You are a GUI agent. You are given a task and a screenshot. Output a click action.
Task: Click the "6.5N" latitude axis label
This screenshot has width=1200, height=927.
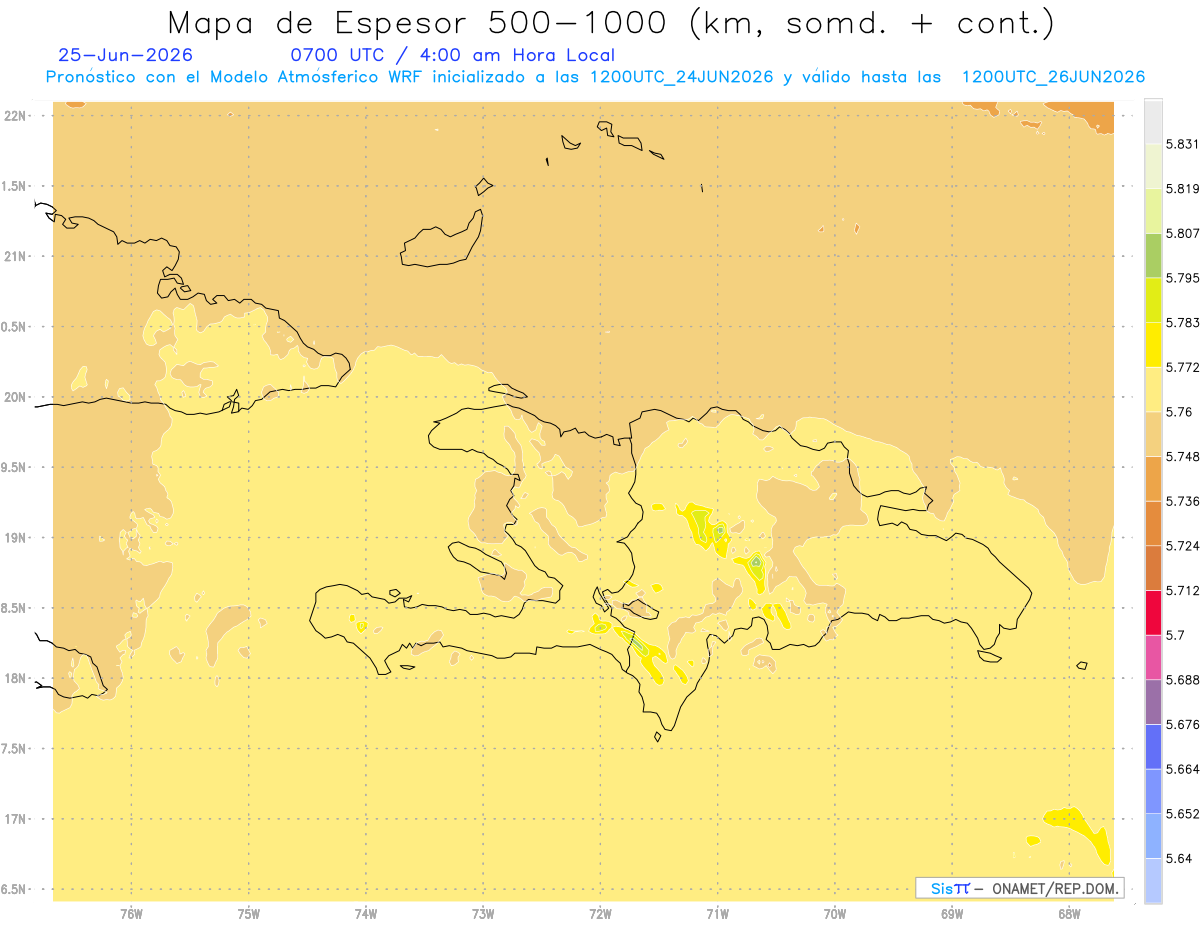(x=15, y=890)
